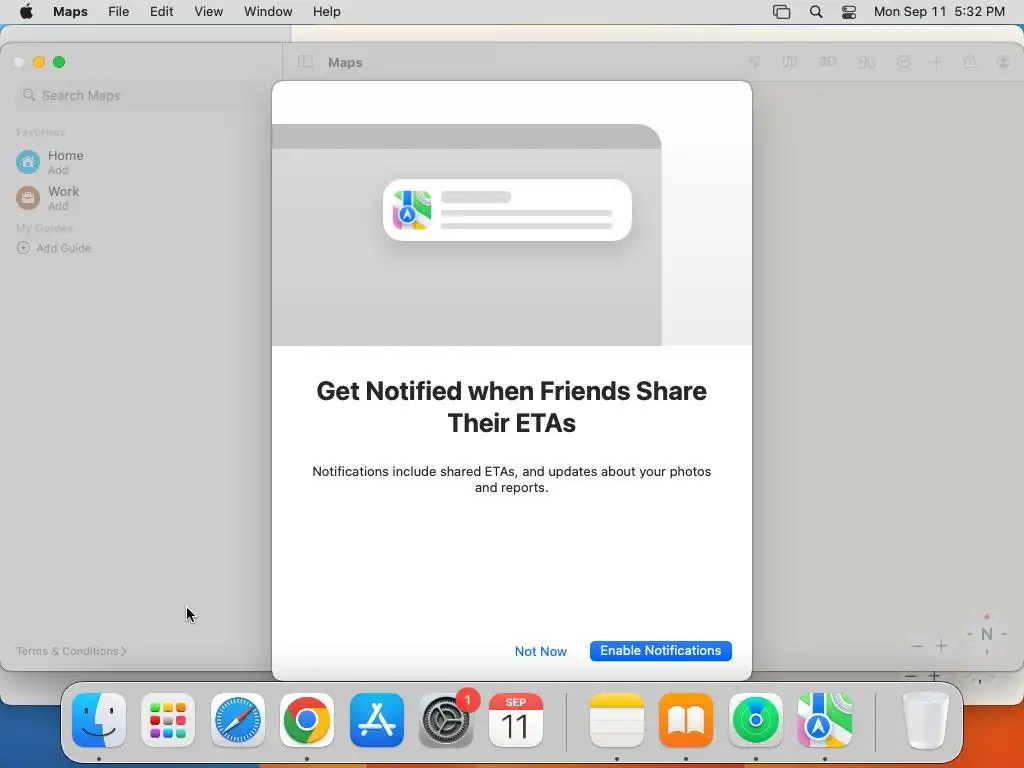Open App Store from the Dock

pyautogui.click(x=377, y=720)
